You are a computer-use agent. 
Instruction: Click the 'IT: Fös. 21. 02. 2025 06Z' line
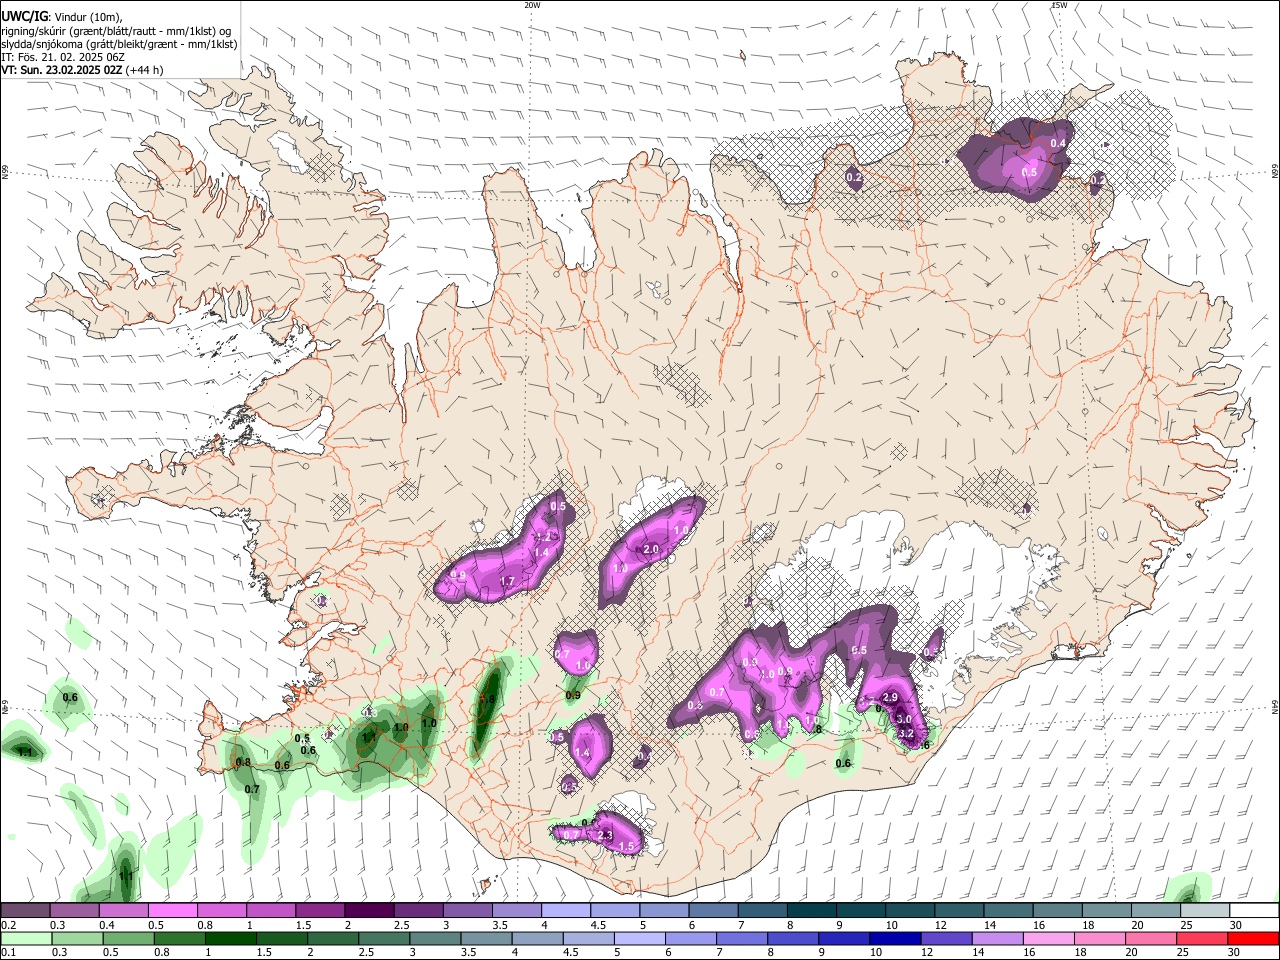(x=63, y=57)
